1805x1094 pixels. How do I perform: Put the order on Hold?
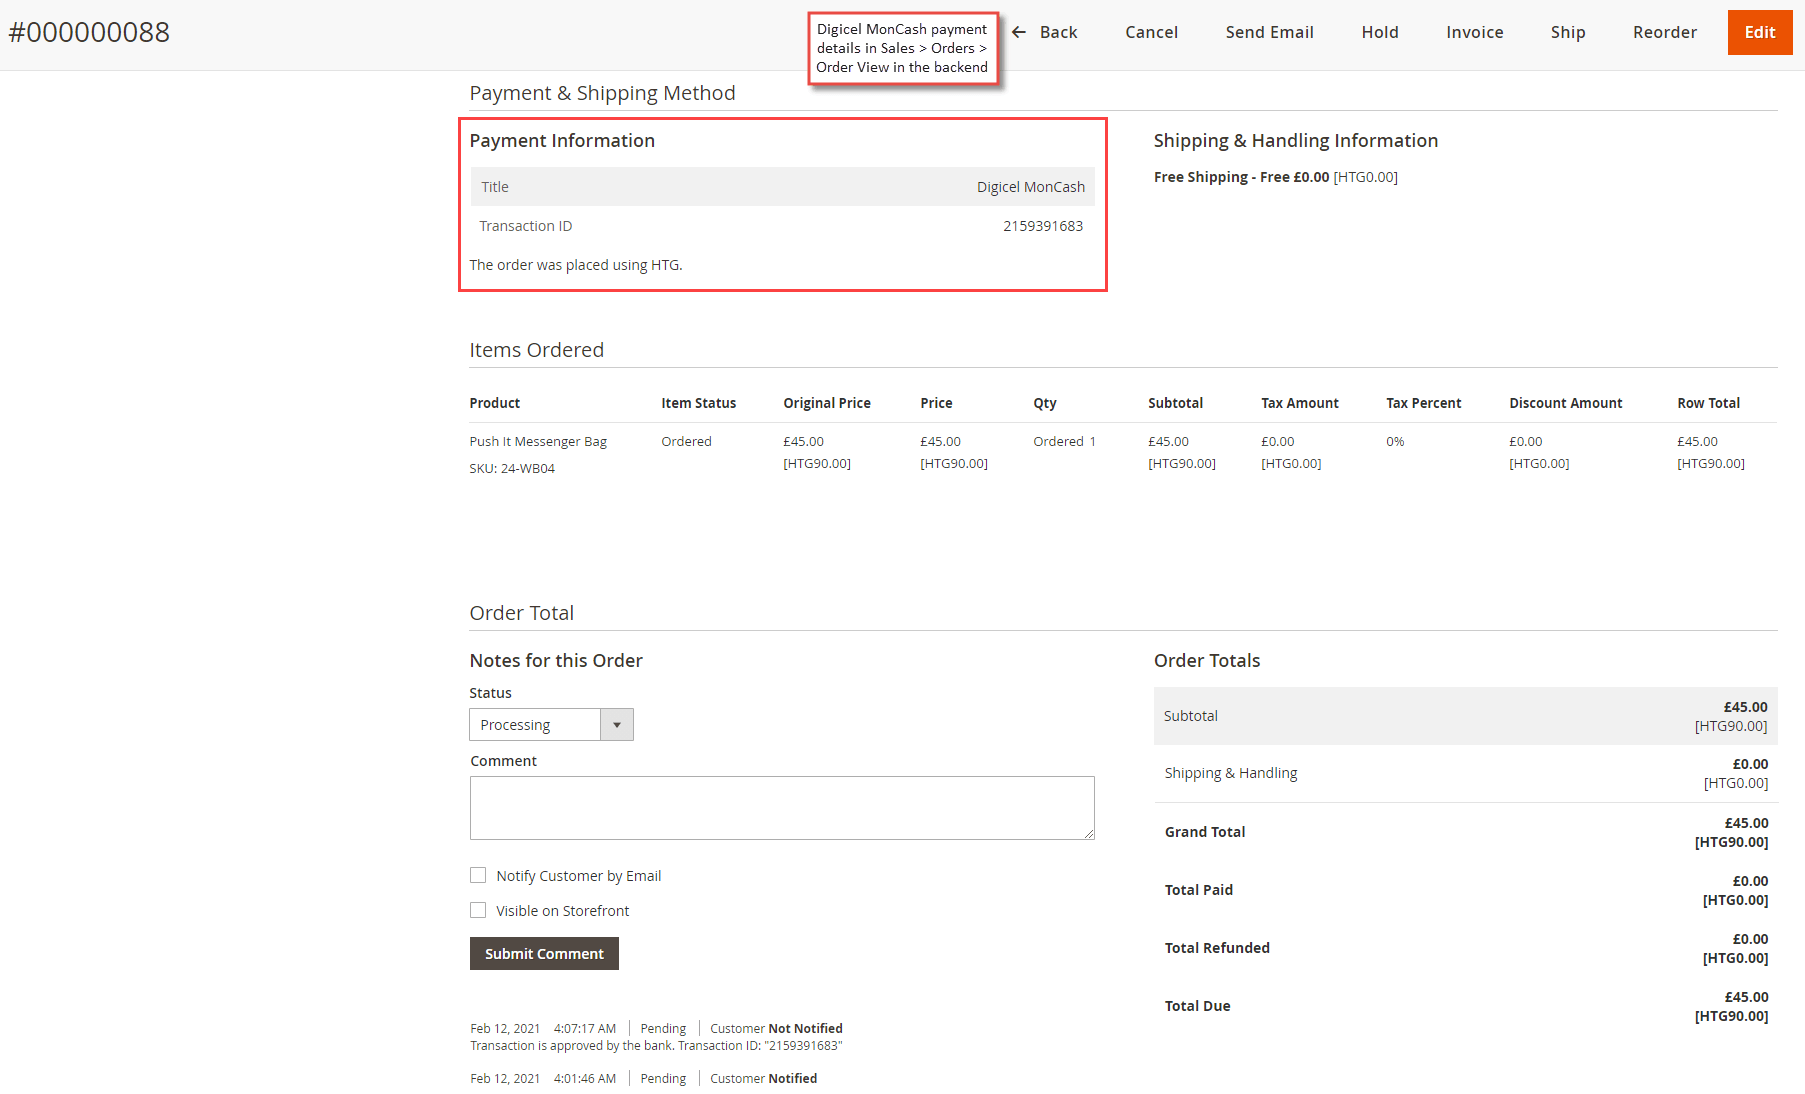tap(1379, 31)
